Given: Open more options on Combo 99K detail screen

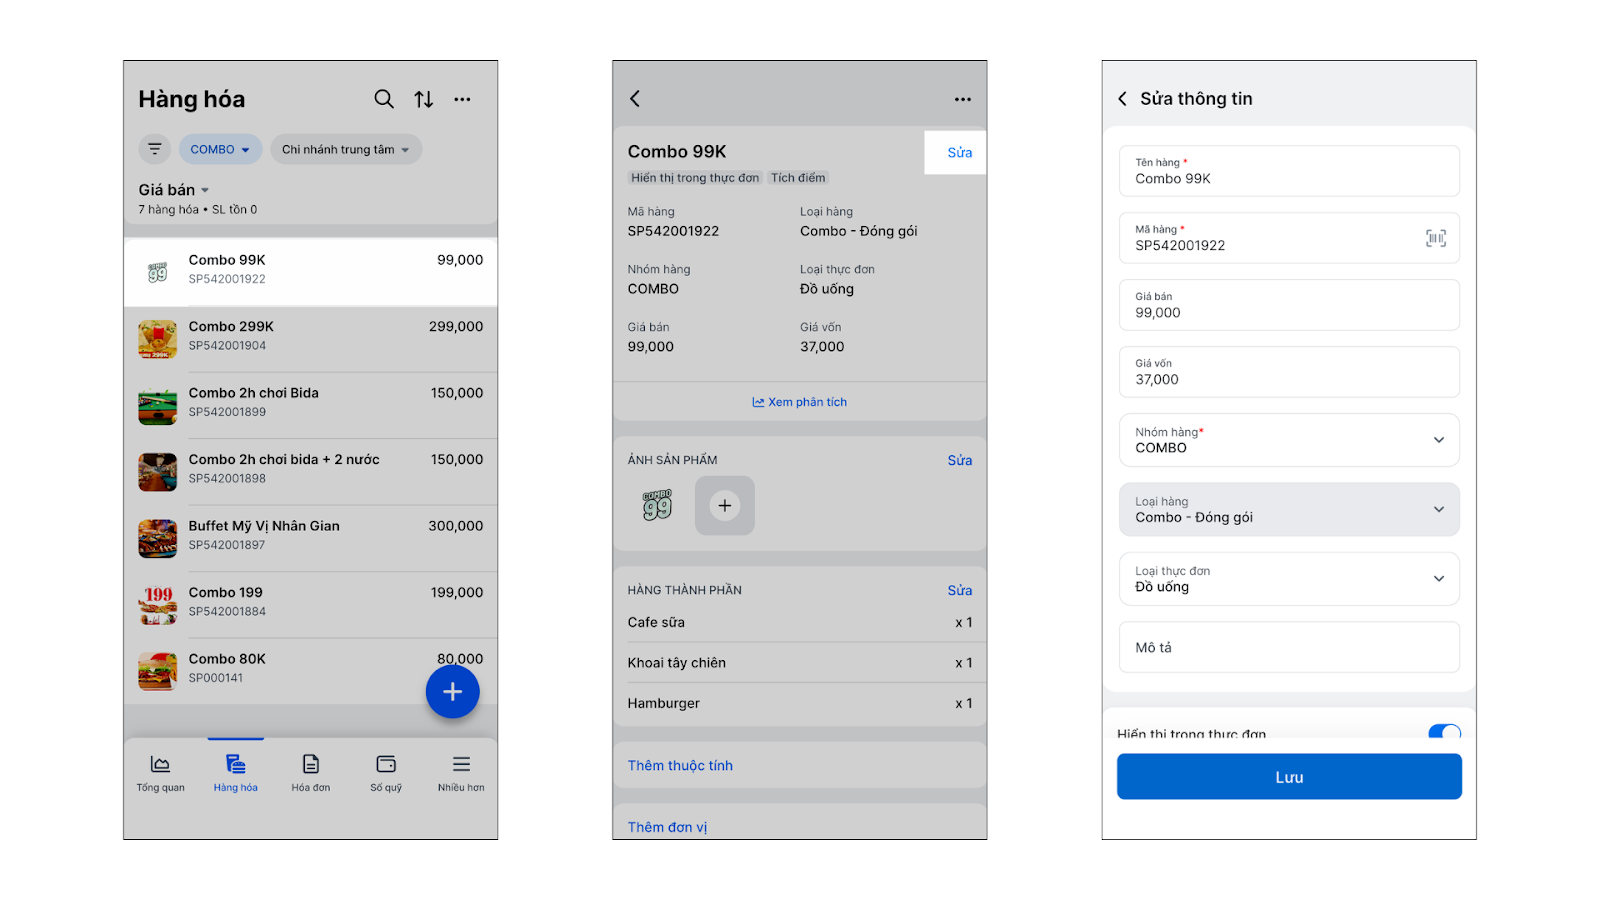Looking at the screenshot, I should click(x=963, y=99).
